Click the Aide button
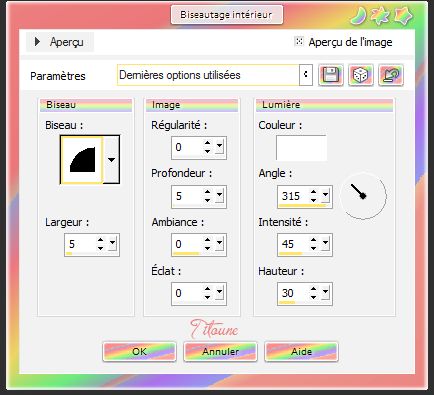Image resolution: width=434 pixels, height=395 pixels. coord(301,351)
